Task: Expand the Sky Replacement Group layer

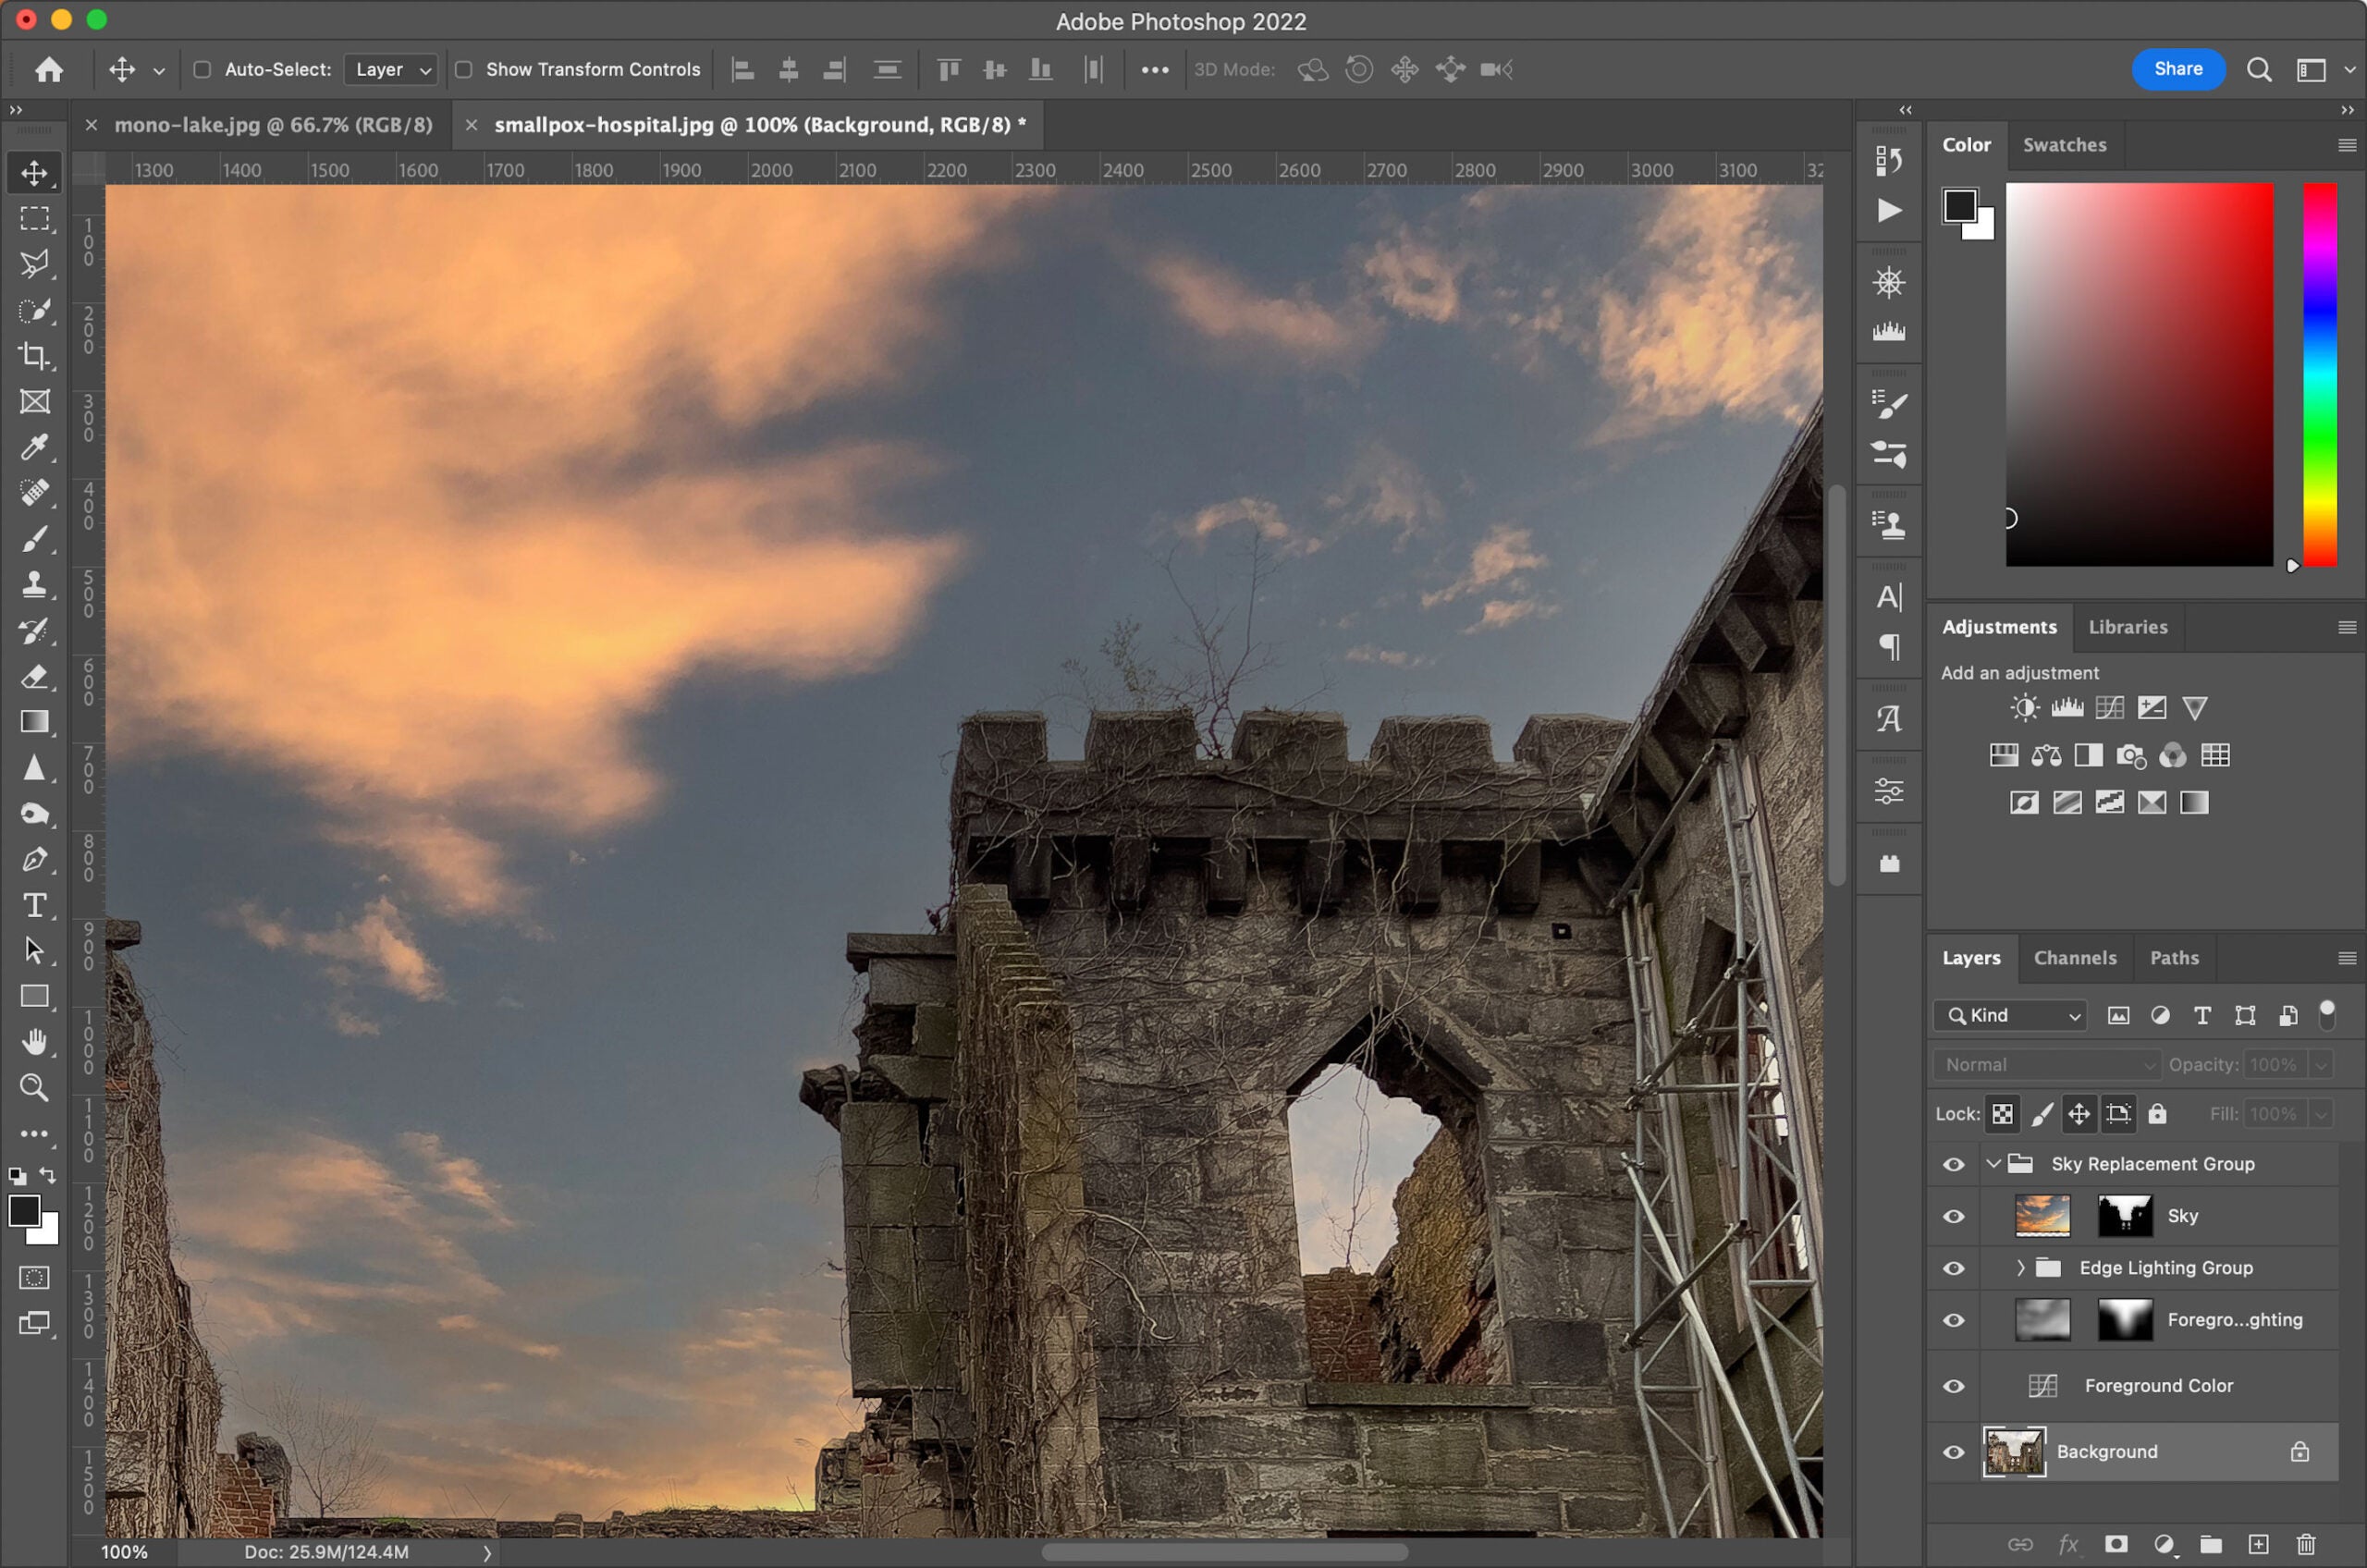Action: point(1994,1164)
